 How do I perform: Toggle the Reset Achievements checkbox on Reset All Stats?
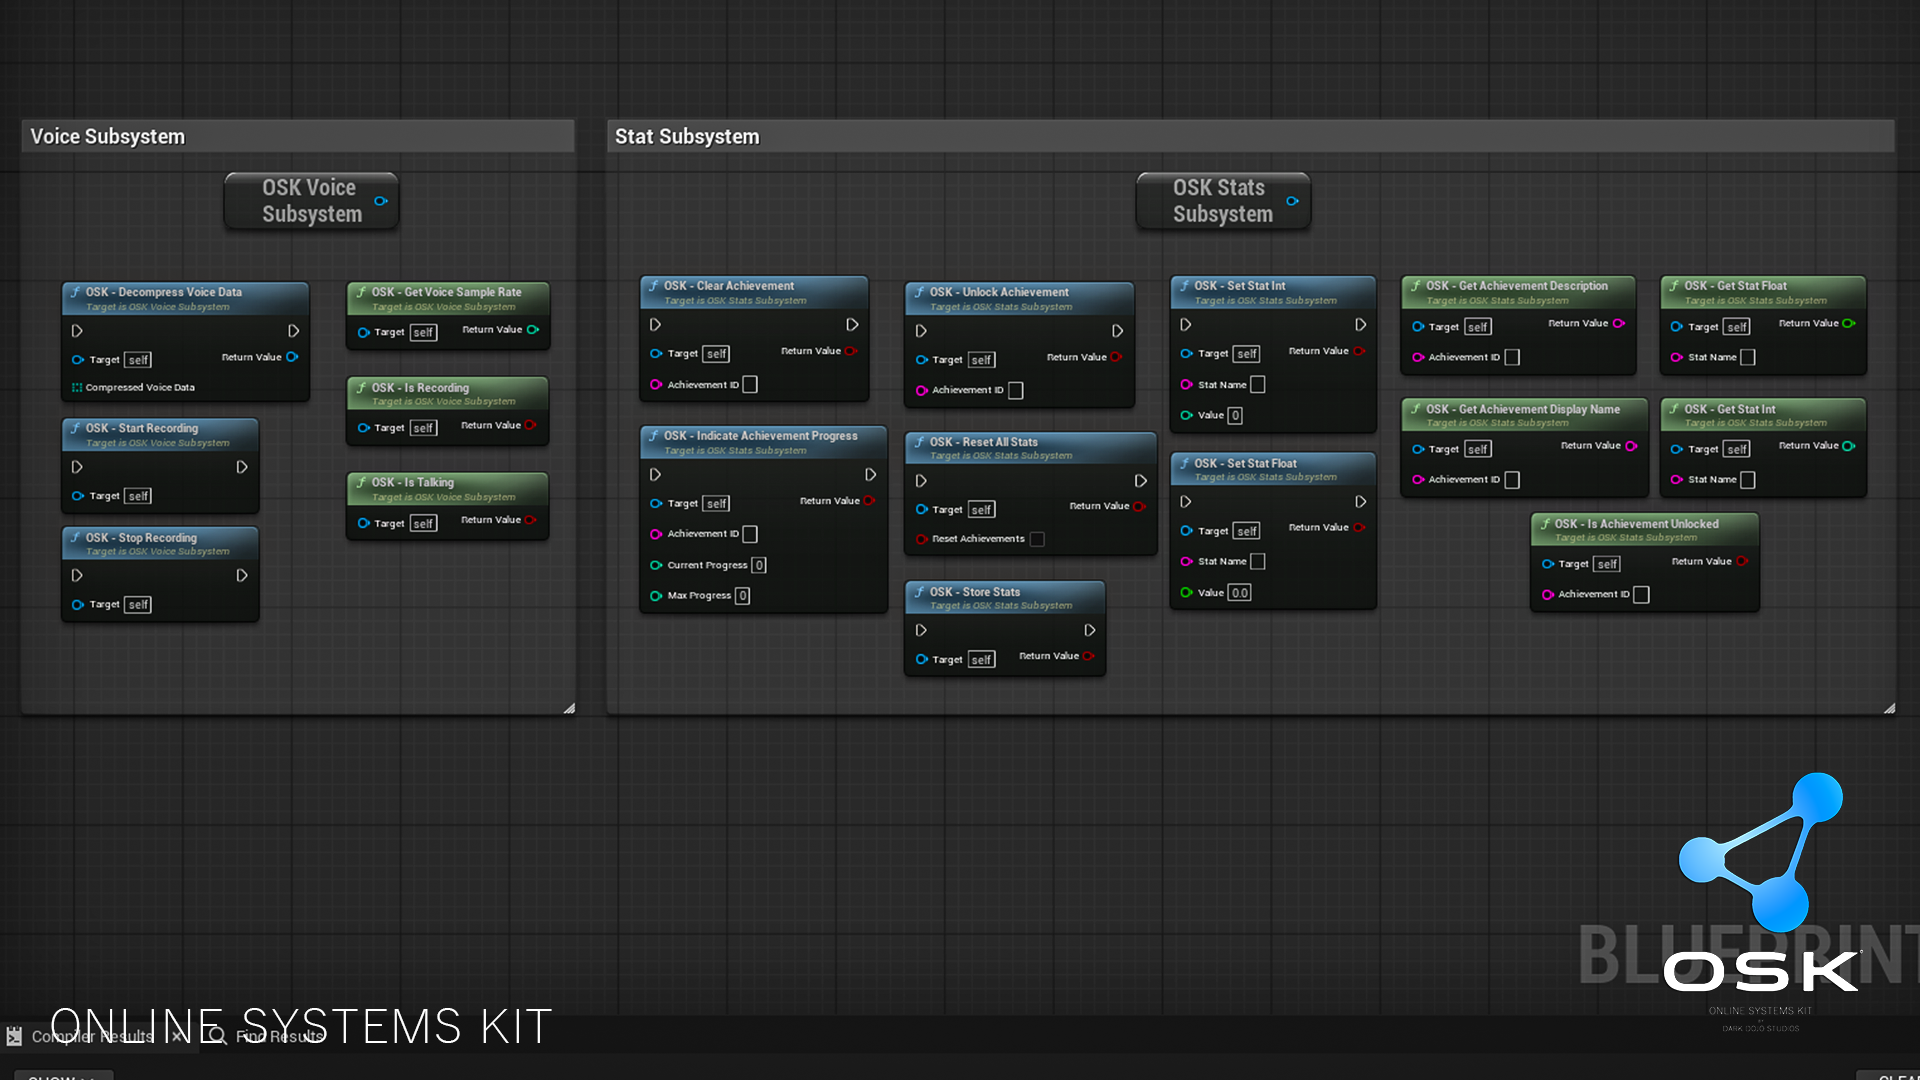click(x=1038, y=538)
